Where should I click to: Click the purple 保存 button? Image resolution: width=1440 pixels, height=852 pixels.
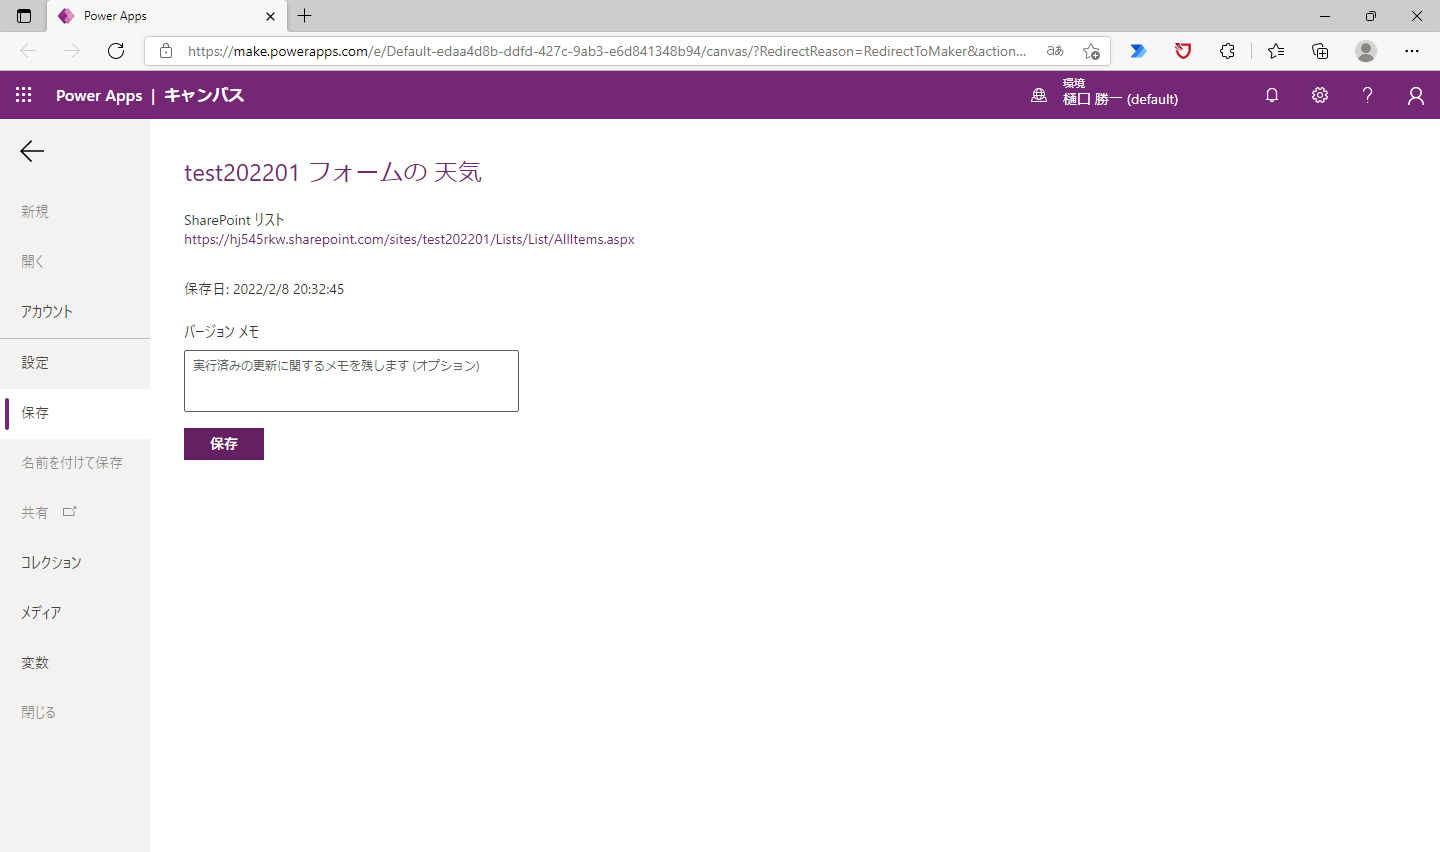point(224,444)
